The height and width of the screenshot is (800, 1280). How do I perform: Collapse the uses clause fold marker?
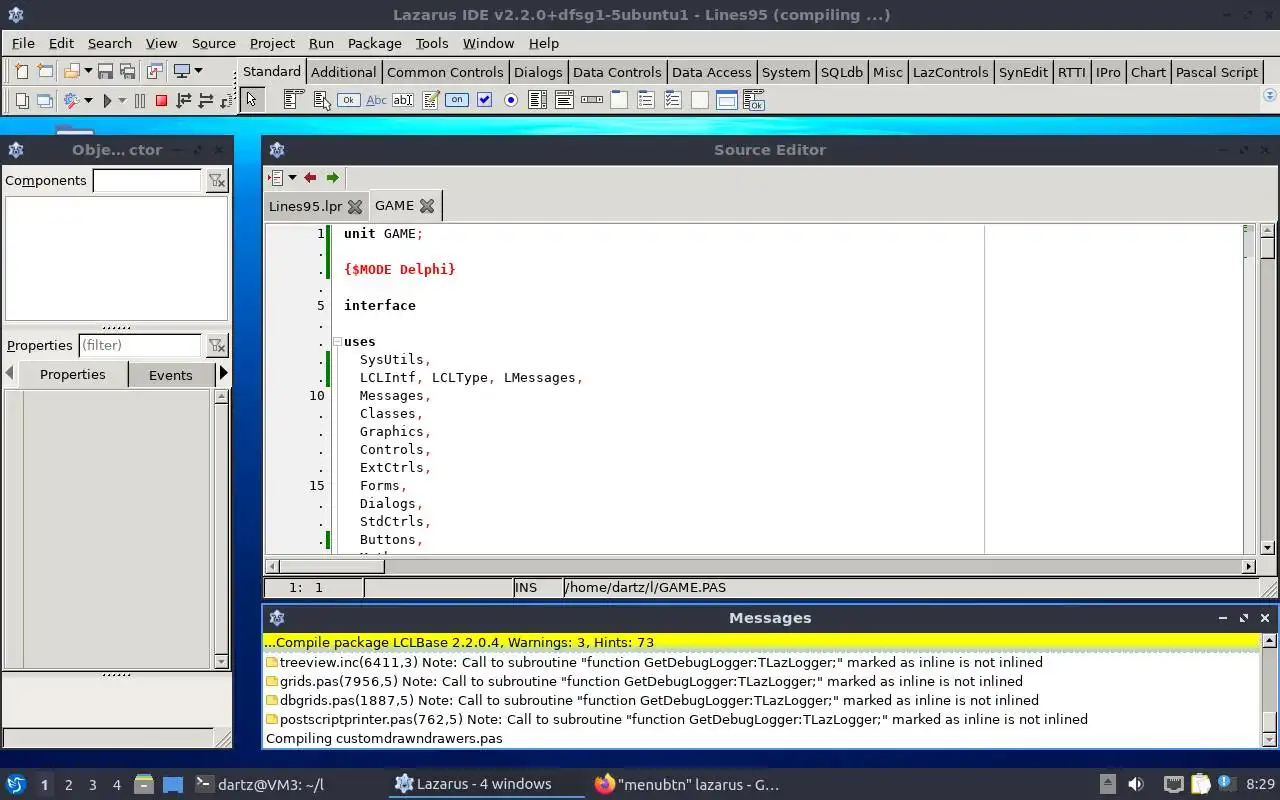coord(337,342)
